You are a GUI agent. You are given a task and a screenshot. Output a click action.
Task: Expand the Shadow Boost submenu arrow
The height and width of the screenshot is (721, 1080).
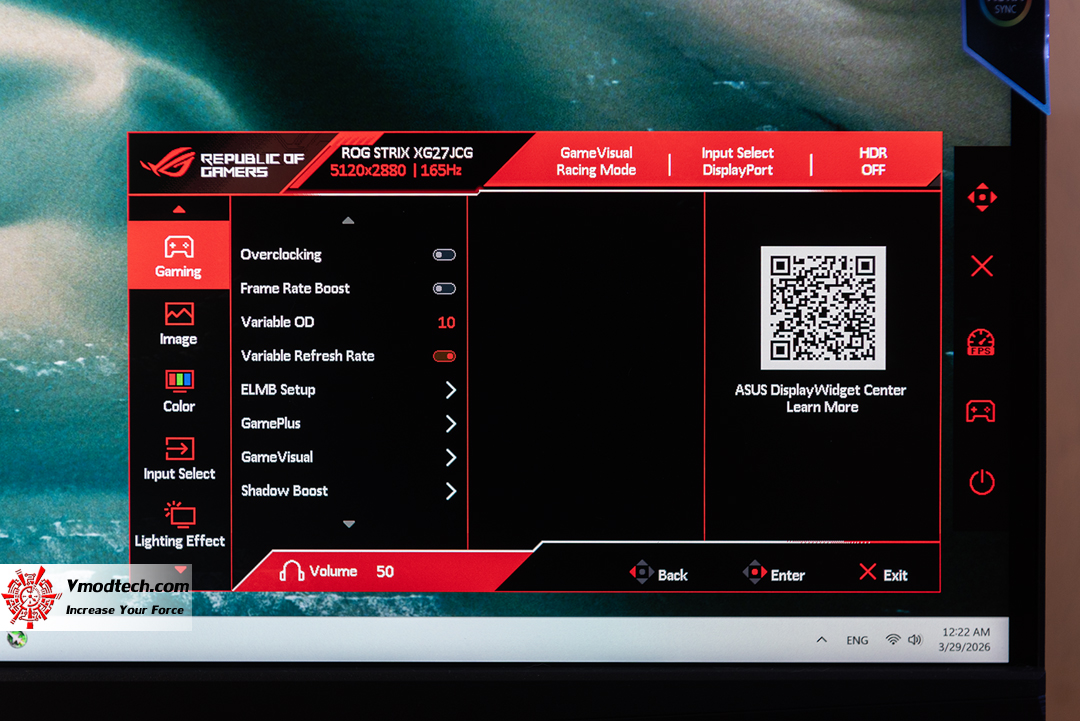tap(450, 491)
